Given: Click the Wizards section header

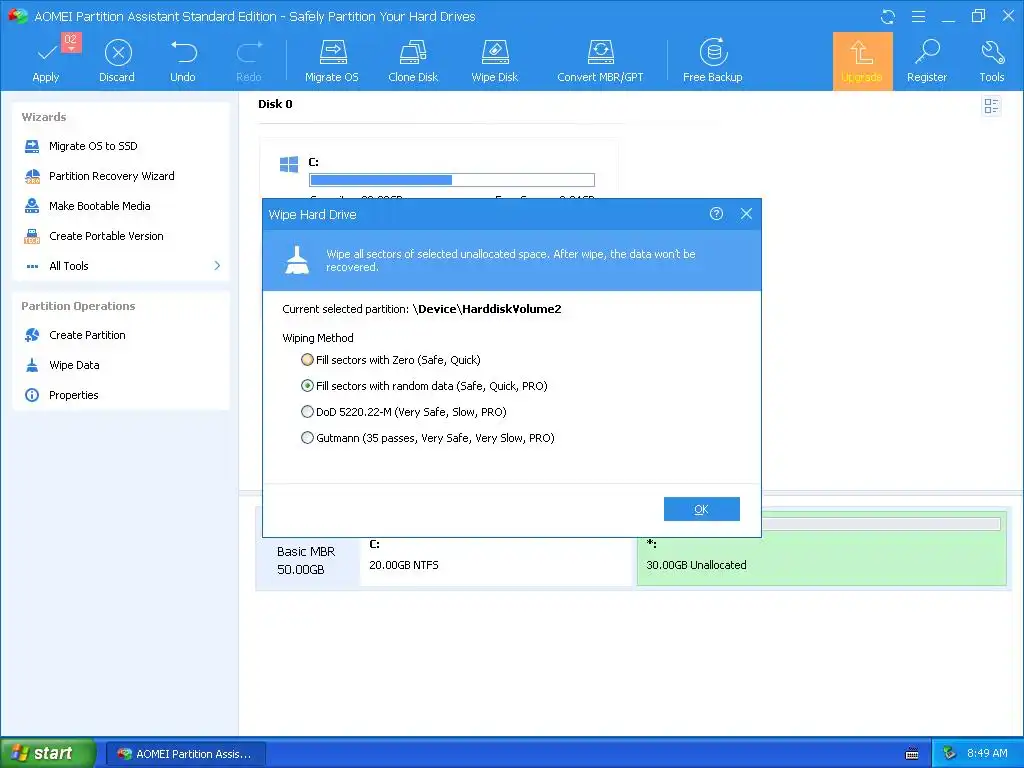Looking at the screenshot, I should (x=44, y=118).
